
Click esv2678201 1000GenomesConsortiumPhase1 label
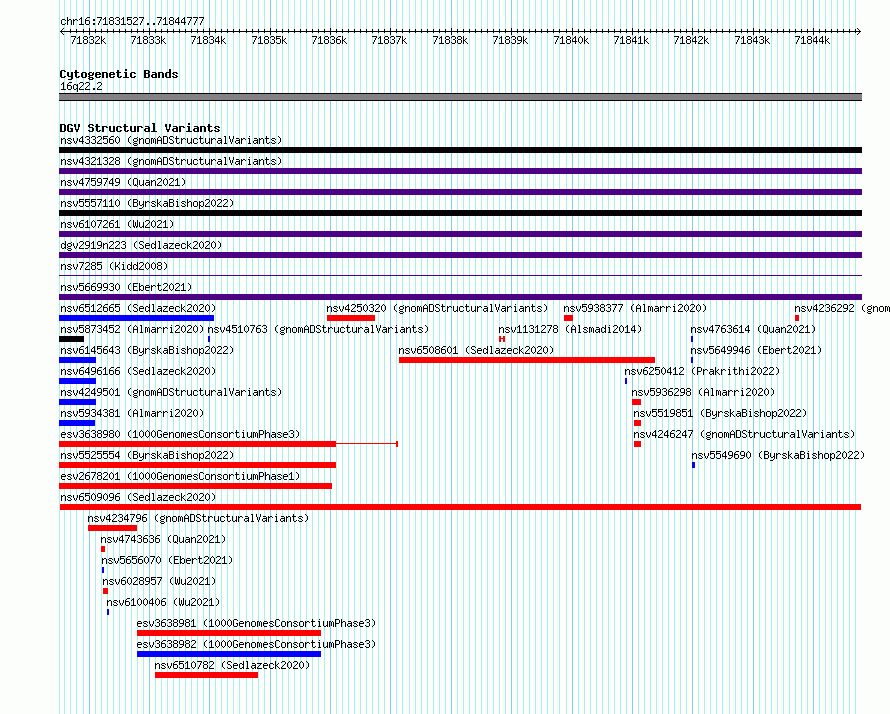(x=180, y=476)
